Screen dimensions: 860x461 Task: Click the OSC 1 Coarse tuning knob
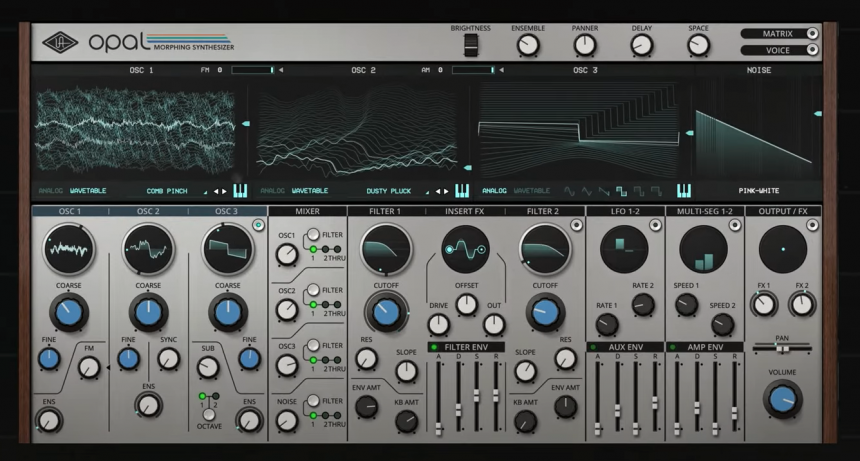click(x=69, y=312)
